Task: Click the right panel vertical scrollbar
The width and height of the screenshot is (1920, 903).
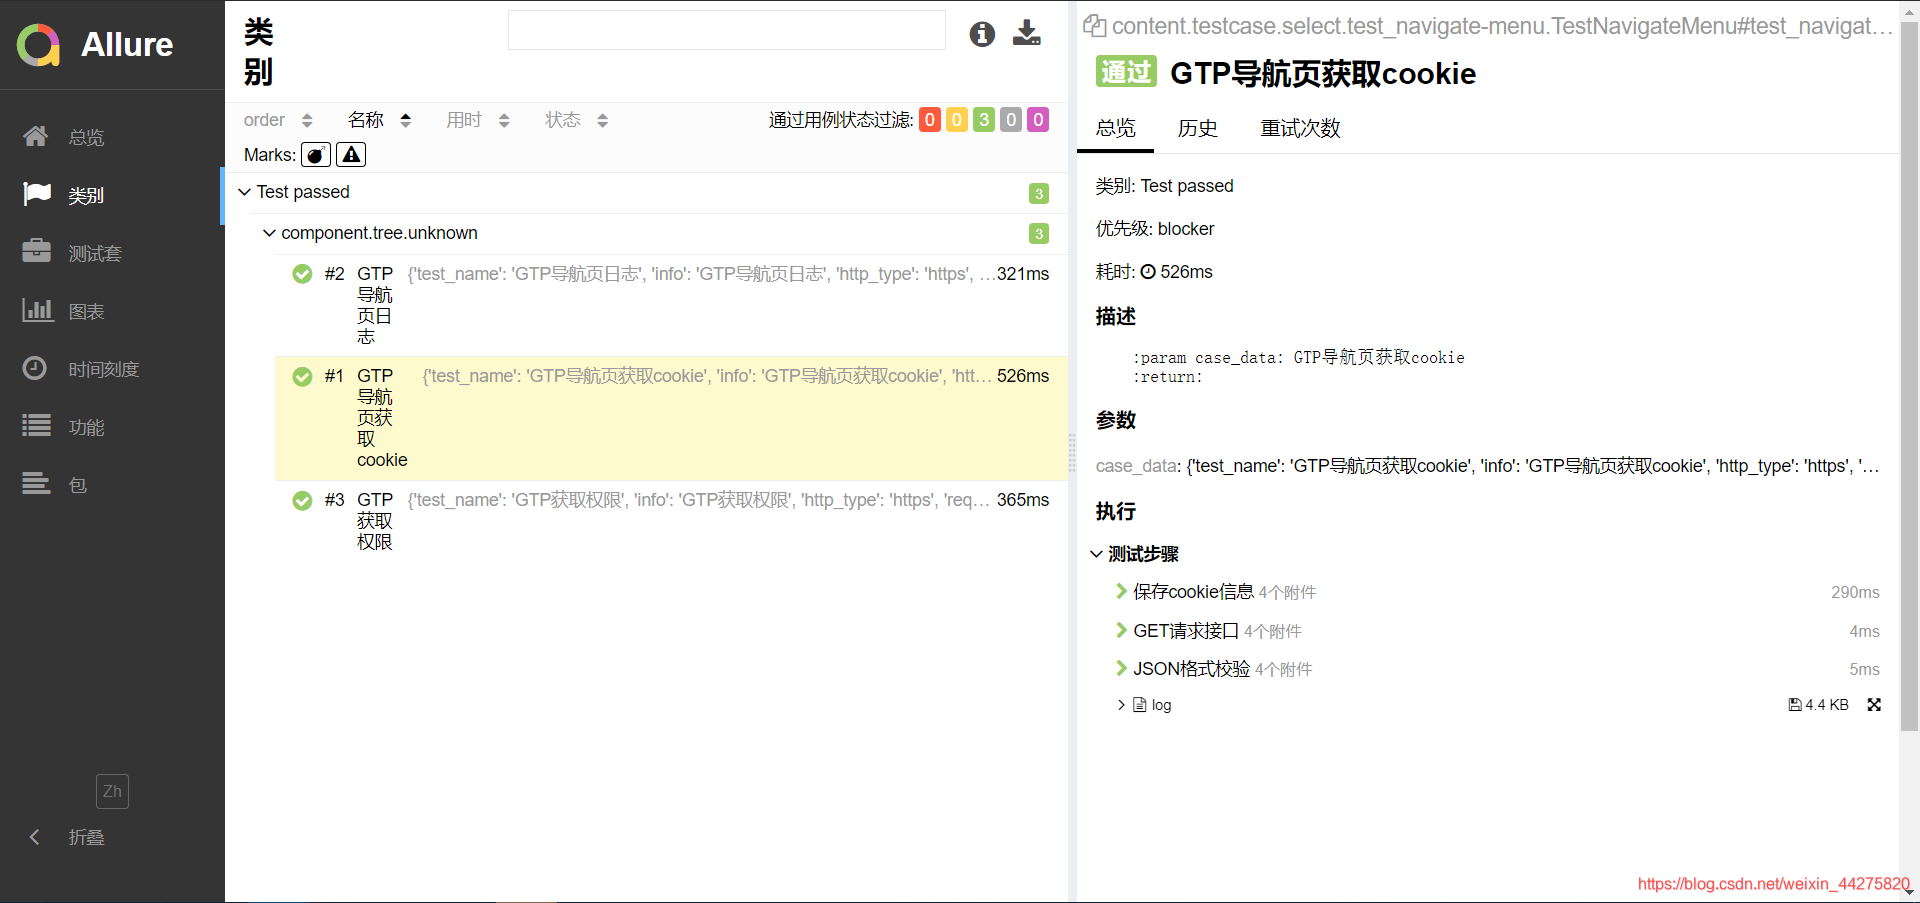Action: 1909,377
